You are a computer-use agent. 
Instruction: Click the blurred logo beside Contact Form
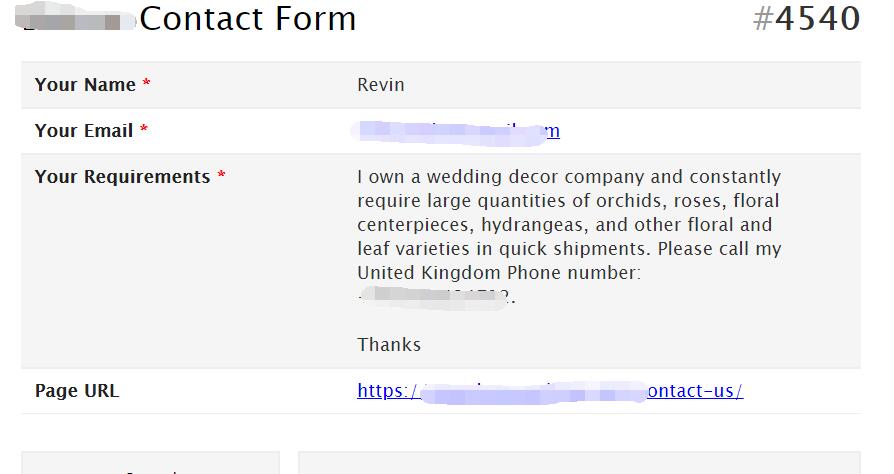[x=74, y=19]
